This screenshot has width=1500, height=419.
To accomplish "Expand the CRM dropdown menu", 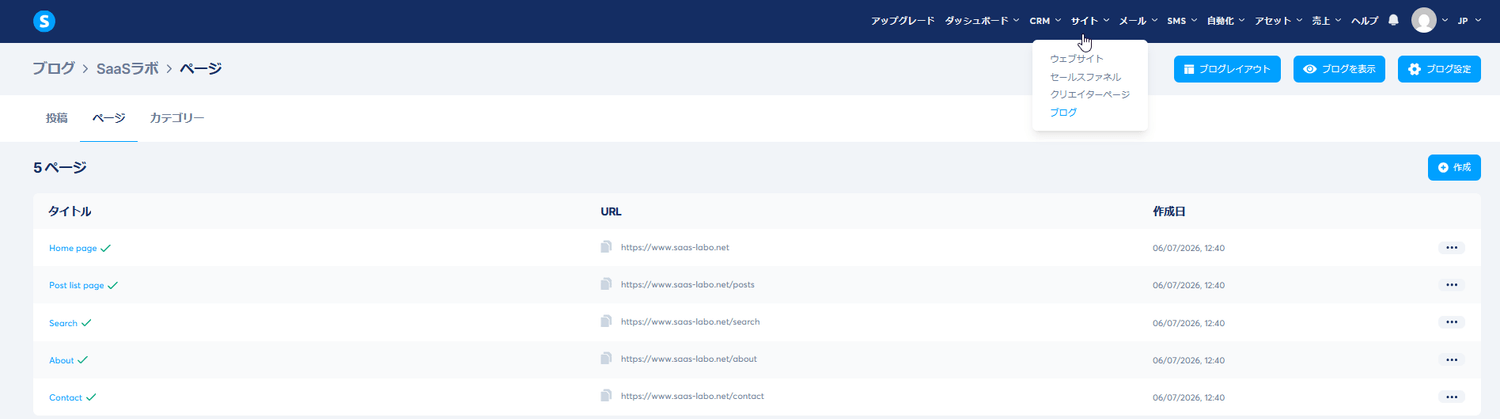I will (x=1045, y=20).
